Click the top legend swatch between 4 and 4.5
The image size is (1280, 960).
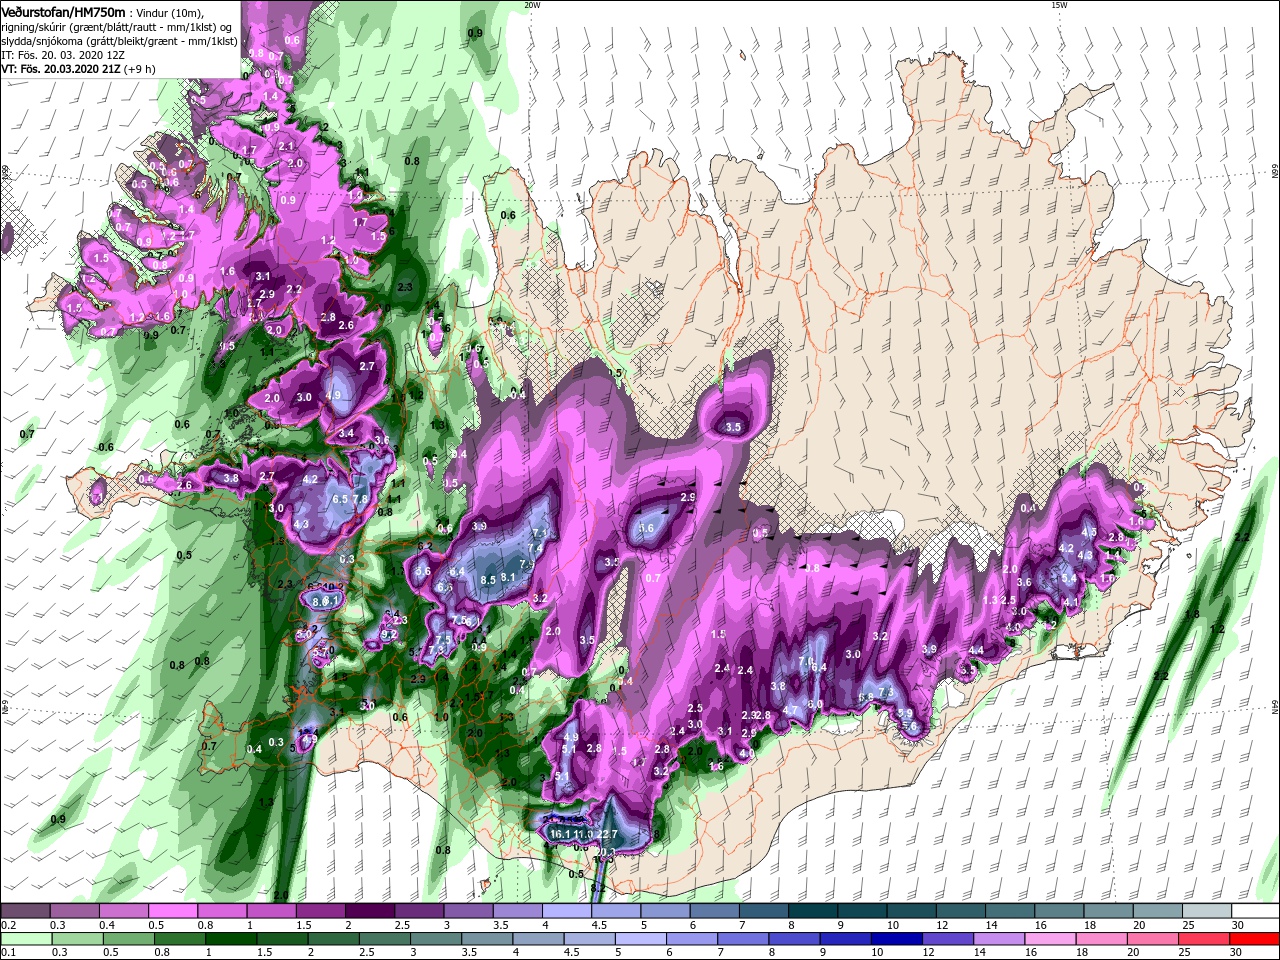(x=566, y=911)
